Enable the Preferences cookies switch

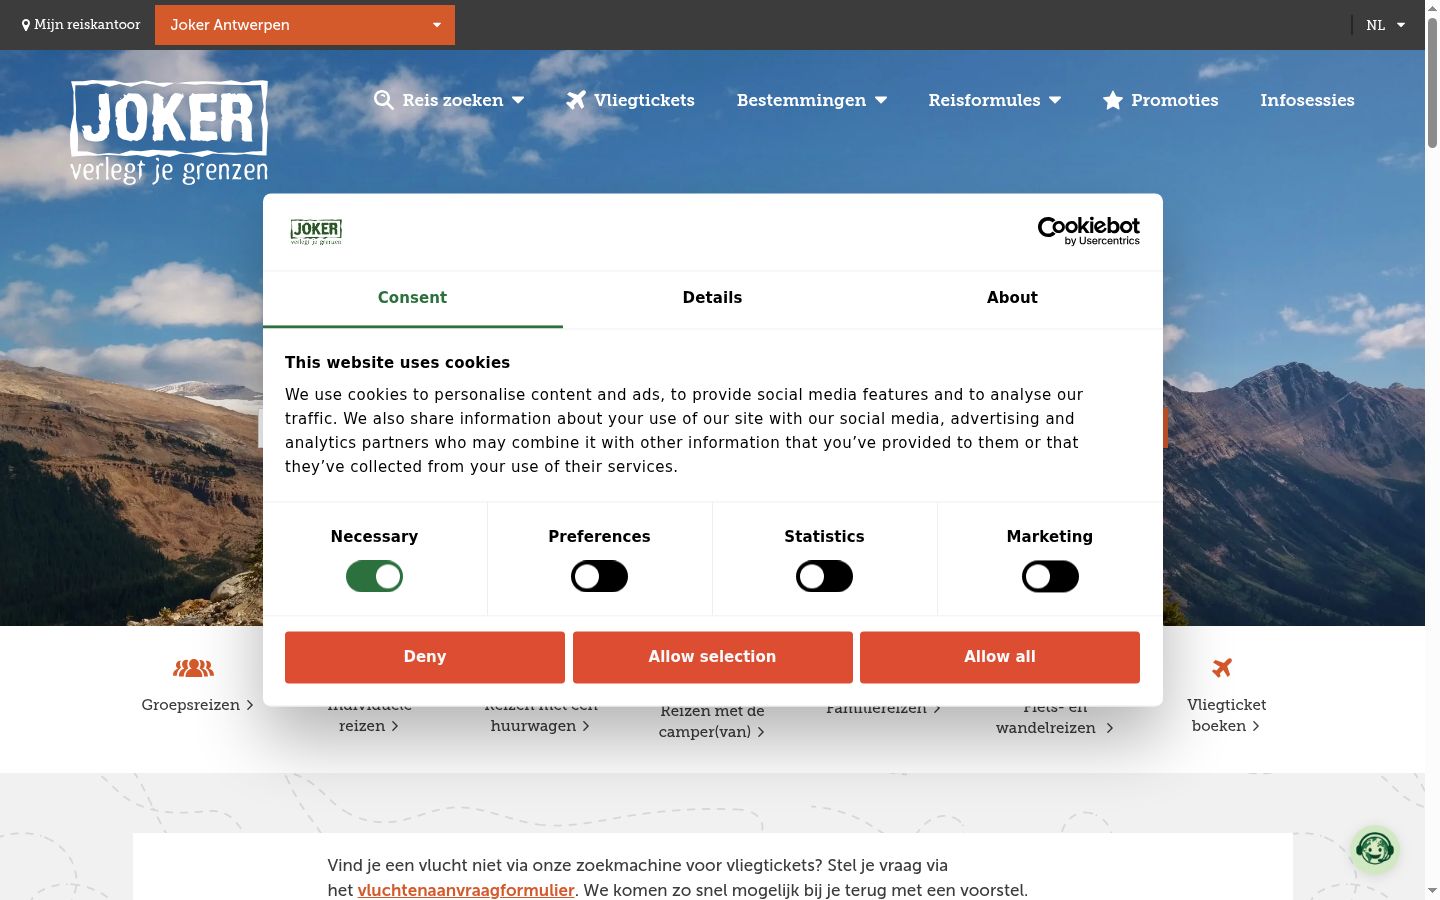tap(599, 576)
